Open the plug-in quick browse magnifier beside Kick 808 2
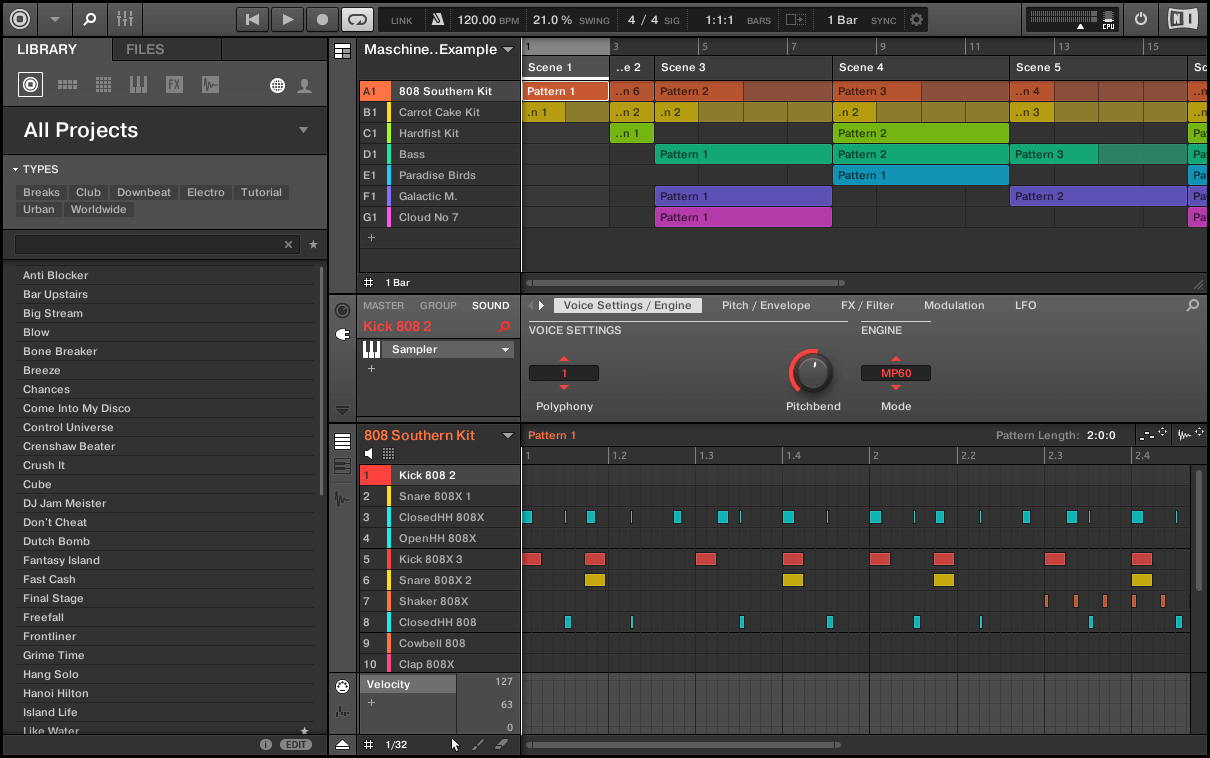The image size is (1210, 758). point(505,327)
